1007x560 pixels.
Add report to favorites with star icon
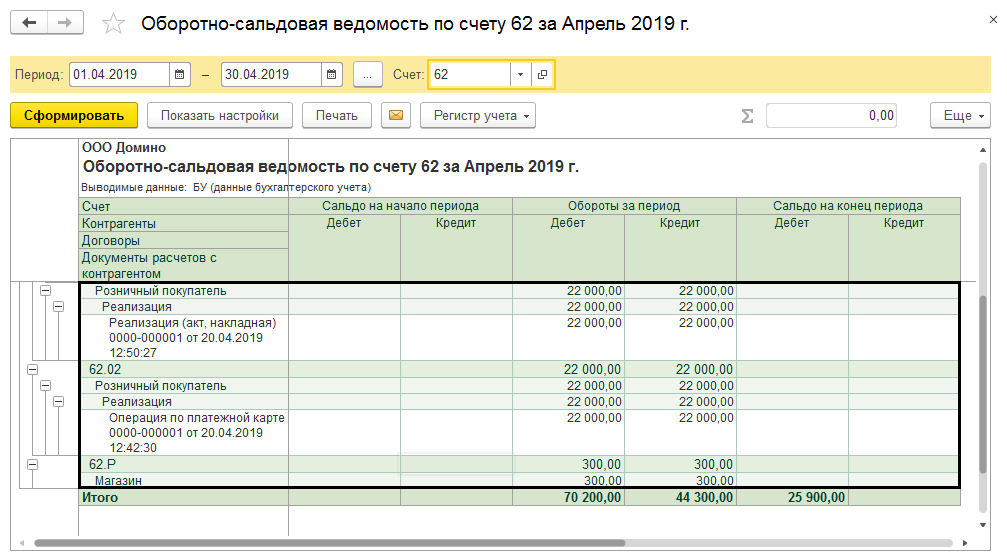coord(114,23)
